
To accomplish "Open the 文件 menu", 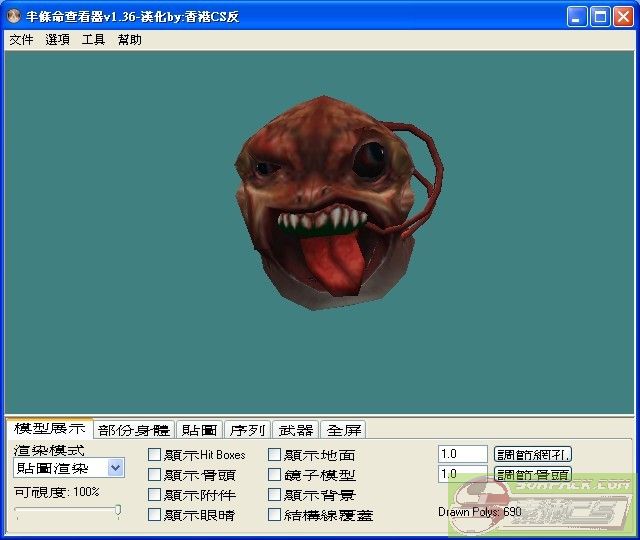I will [x=21, y=40].
